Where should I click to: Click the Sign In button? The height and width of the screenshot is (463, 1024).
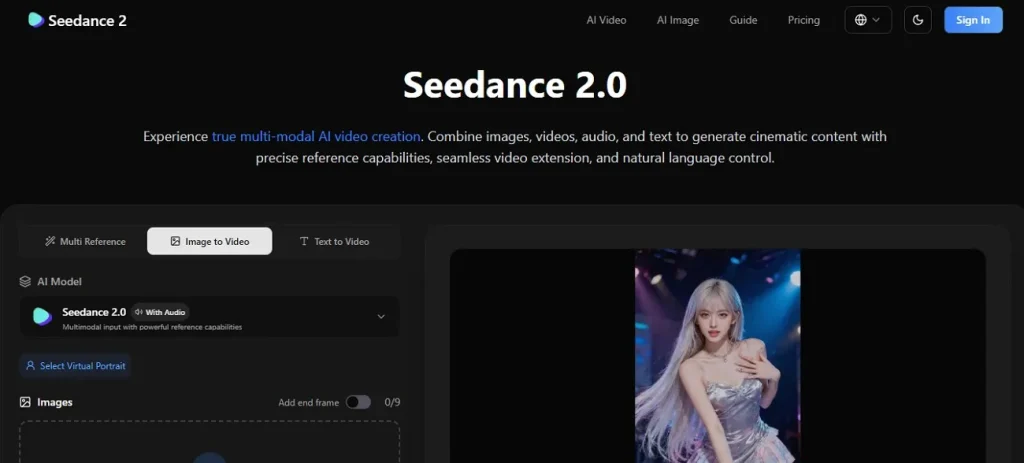tap(973, 20)
